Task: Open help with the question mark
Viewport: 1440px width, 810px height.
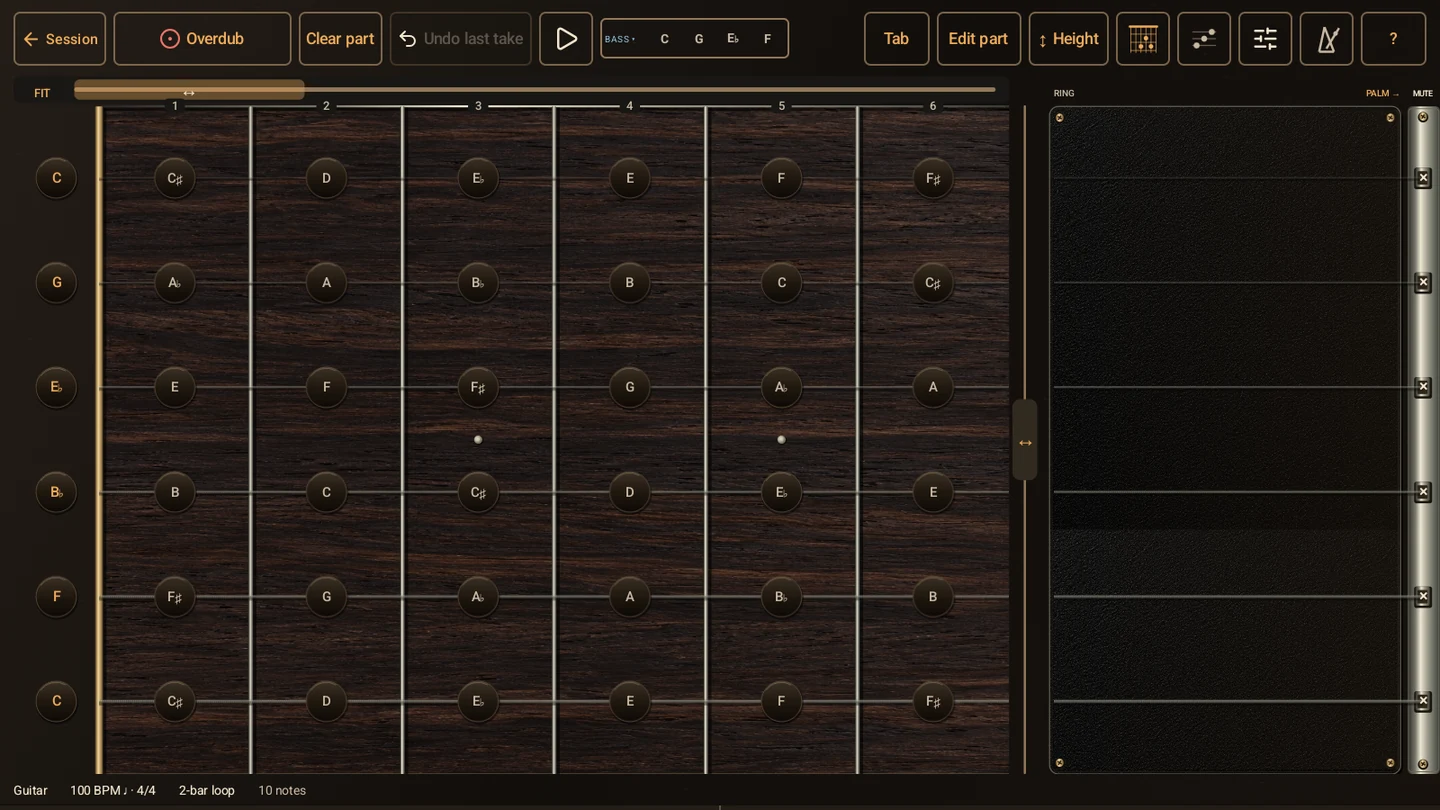Action: tap(1393, 39)
